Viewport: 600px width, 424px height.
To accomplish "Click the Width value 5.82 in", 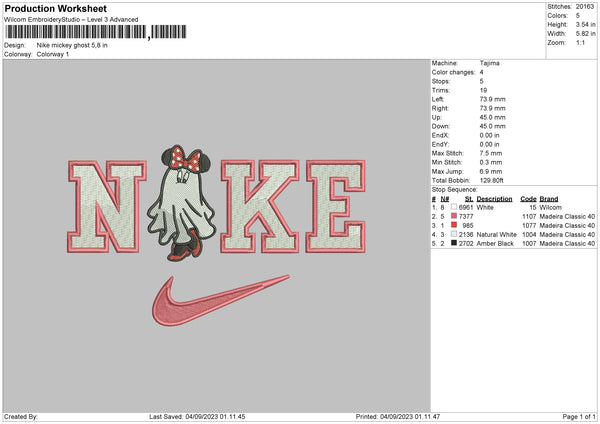I will (585, 34).
